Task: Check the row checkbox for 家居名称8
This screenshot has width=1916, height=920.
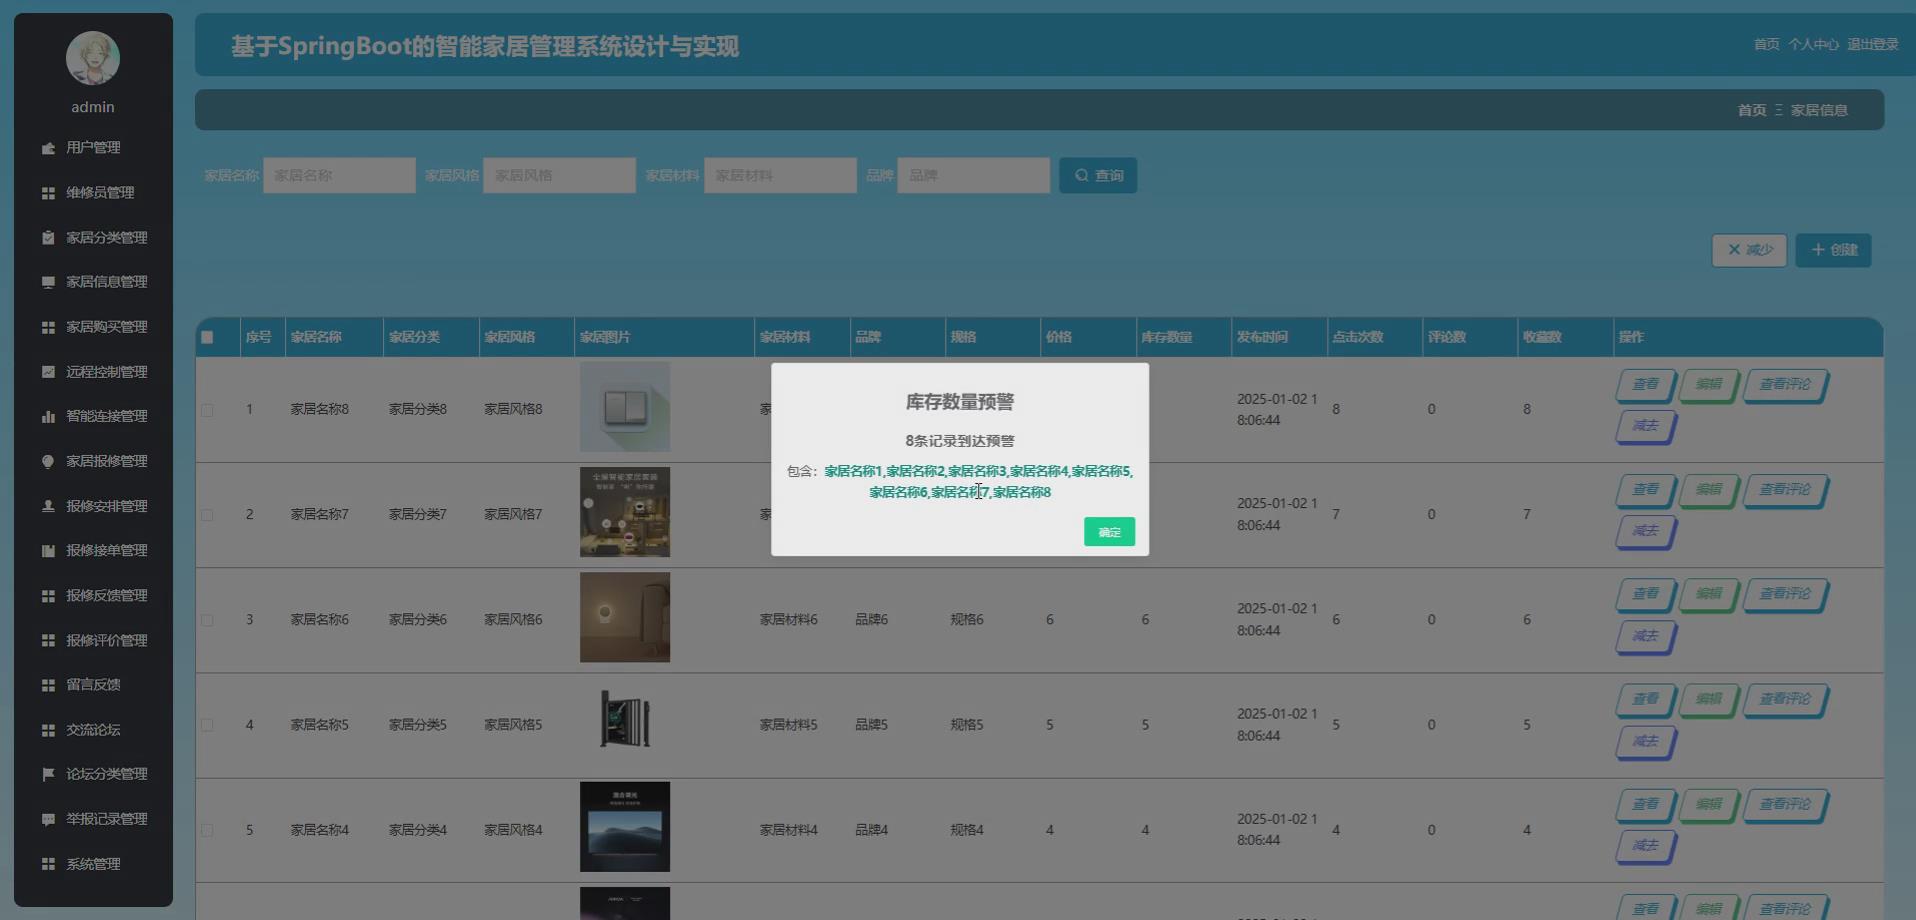Action: [207, 410]
